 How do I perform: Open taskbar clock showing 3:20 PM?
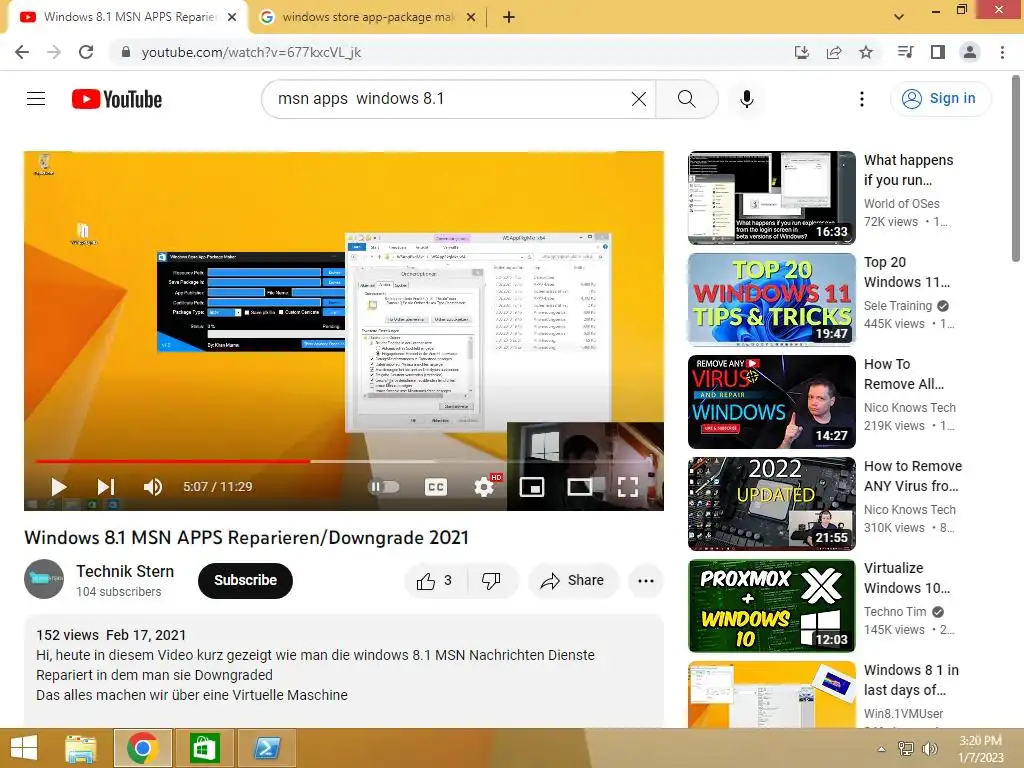coord(980,749)
